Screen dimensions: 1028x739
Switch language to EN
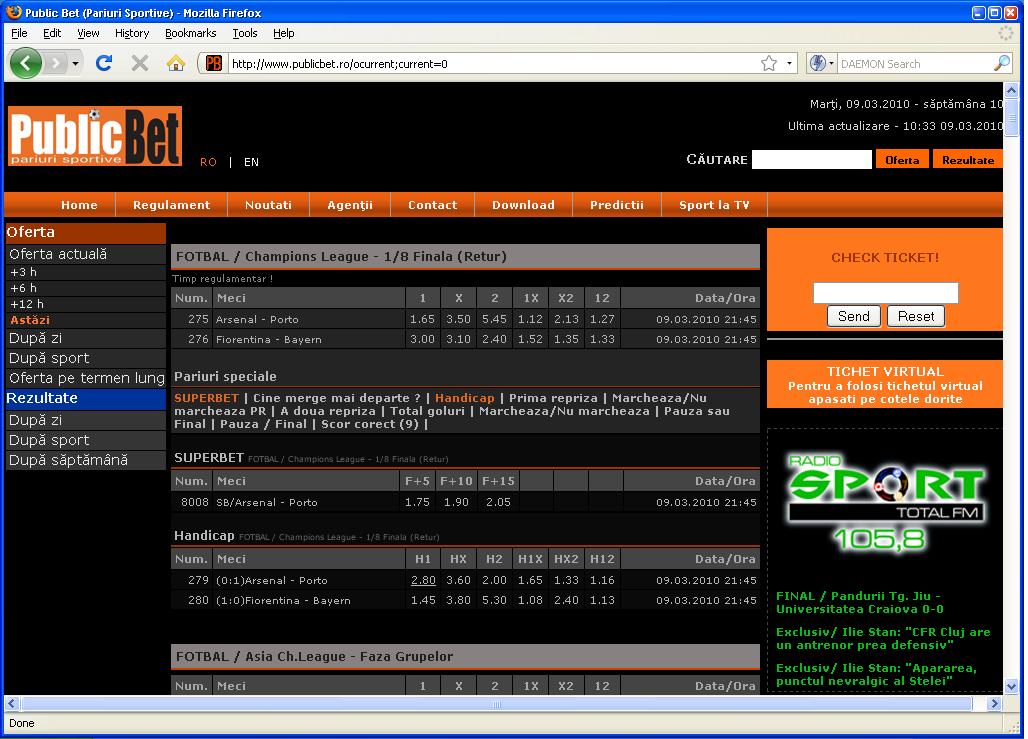(x=251, y=162)
